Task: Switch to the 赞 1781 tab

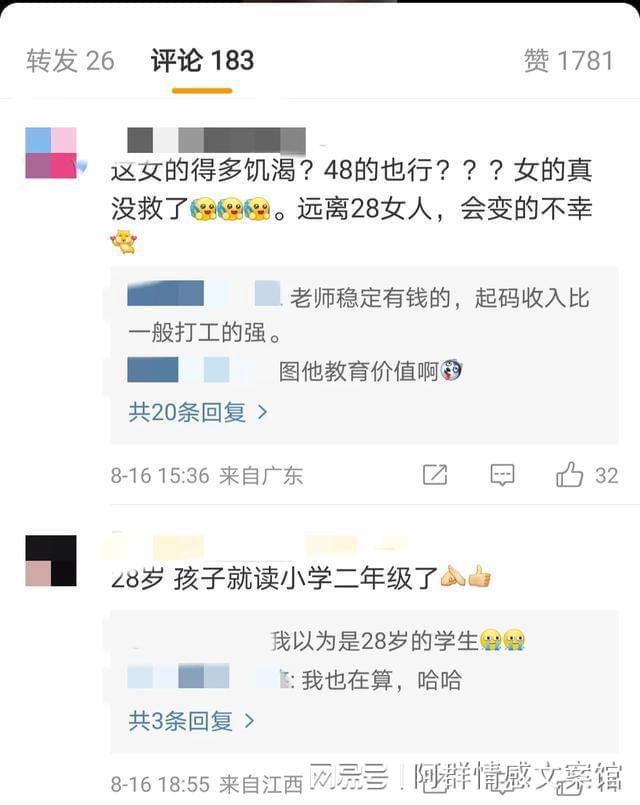Action: click(569, 61)
